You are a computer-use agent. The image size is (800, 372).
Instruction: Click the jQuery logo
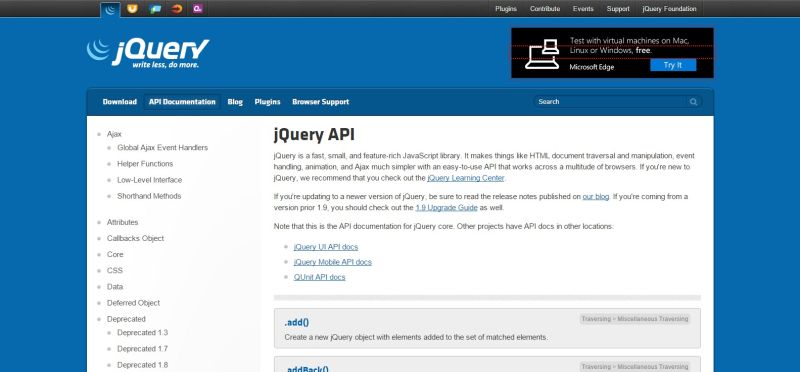click(147, 53)
